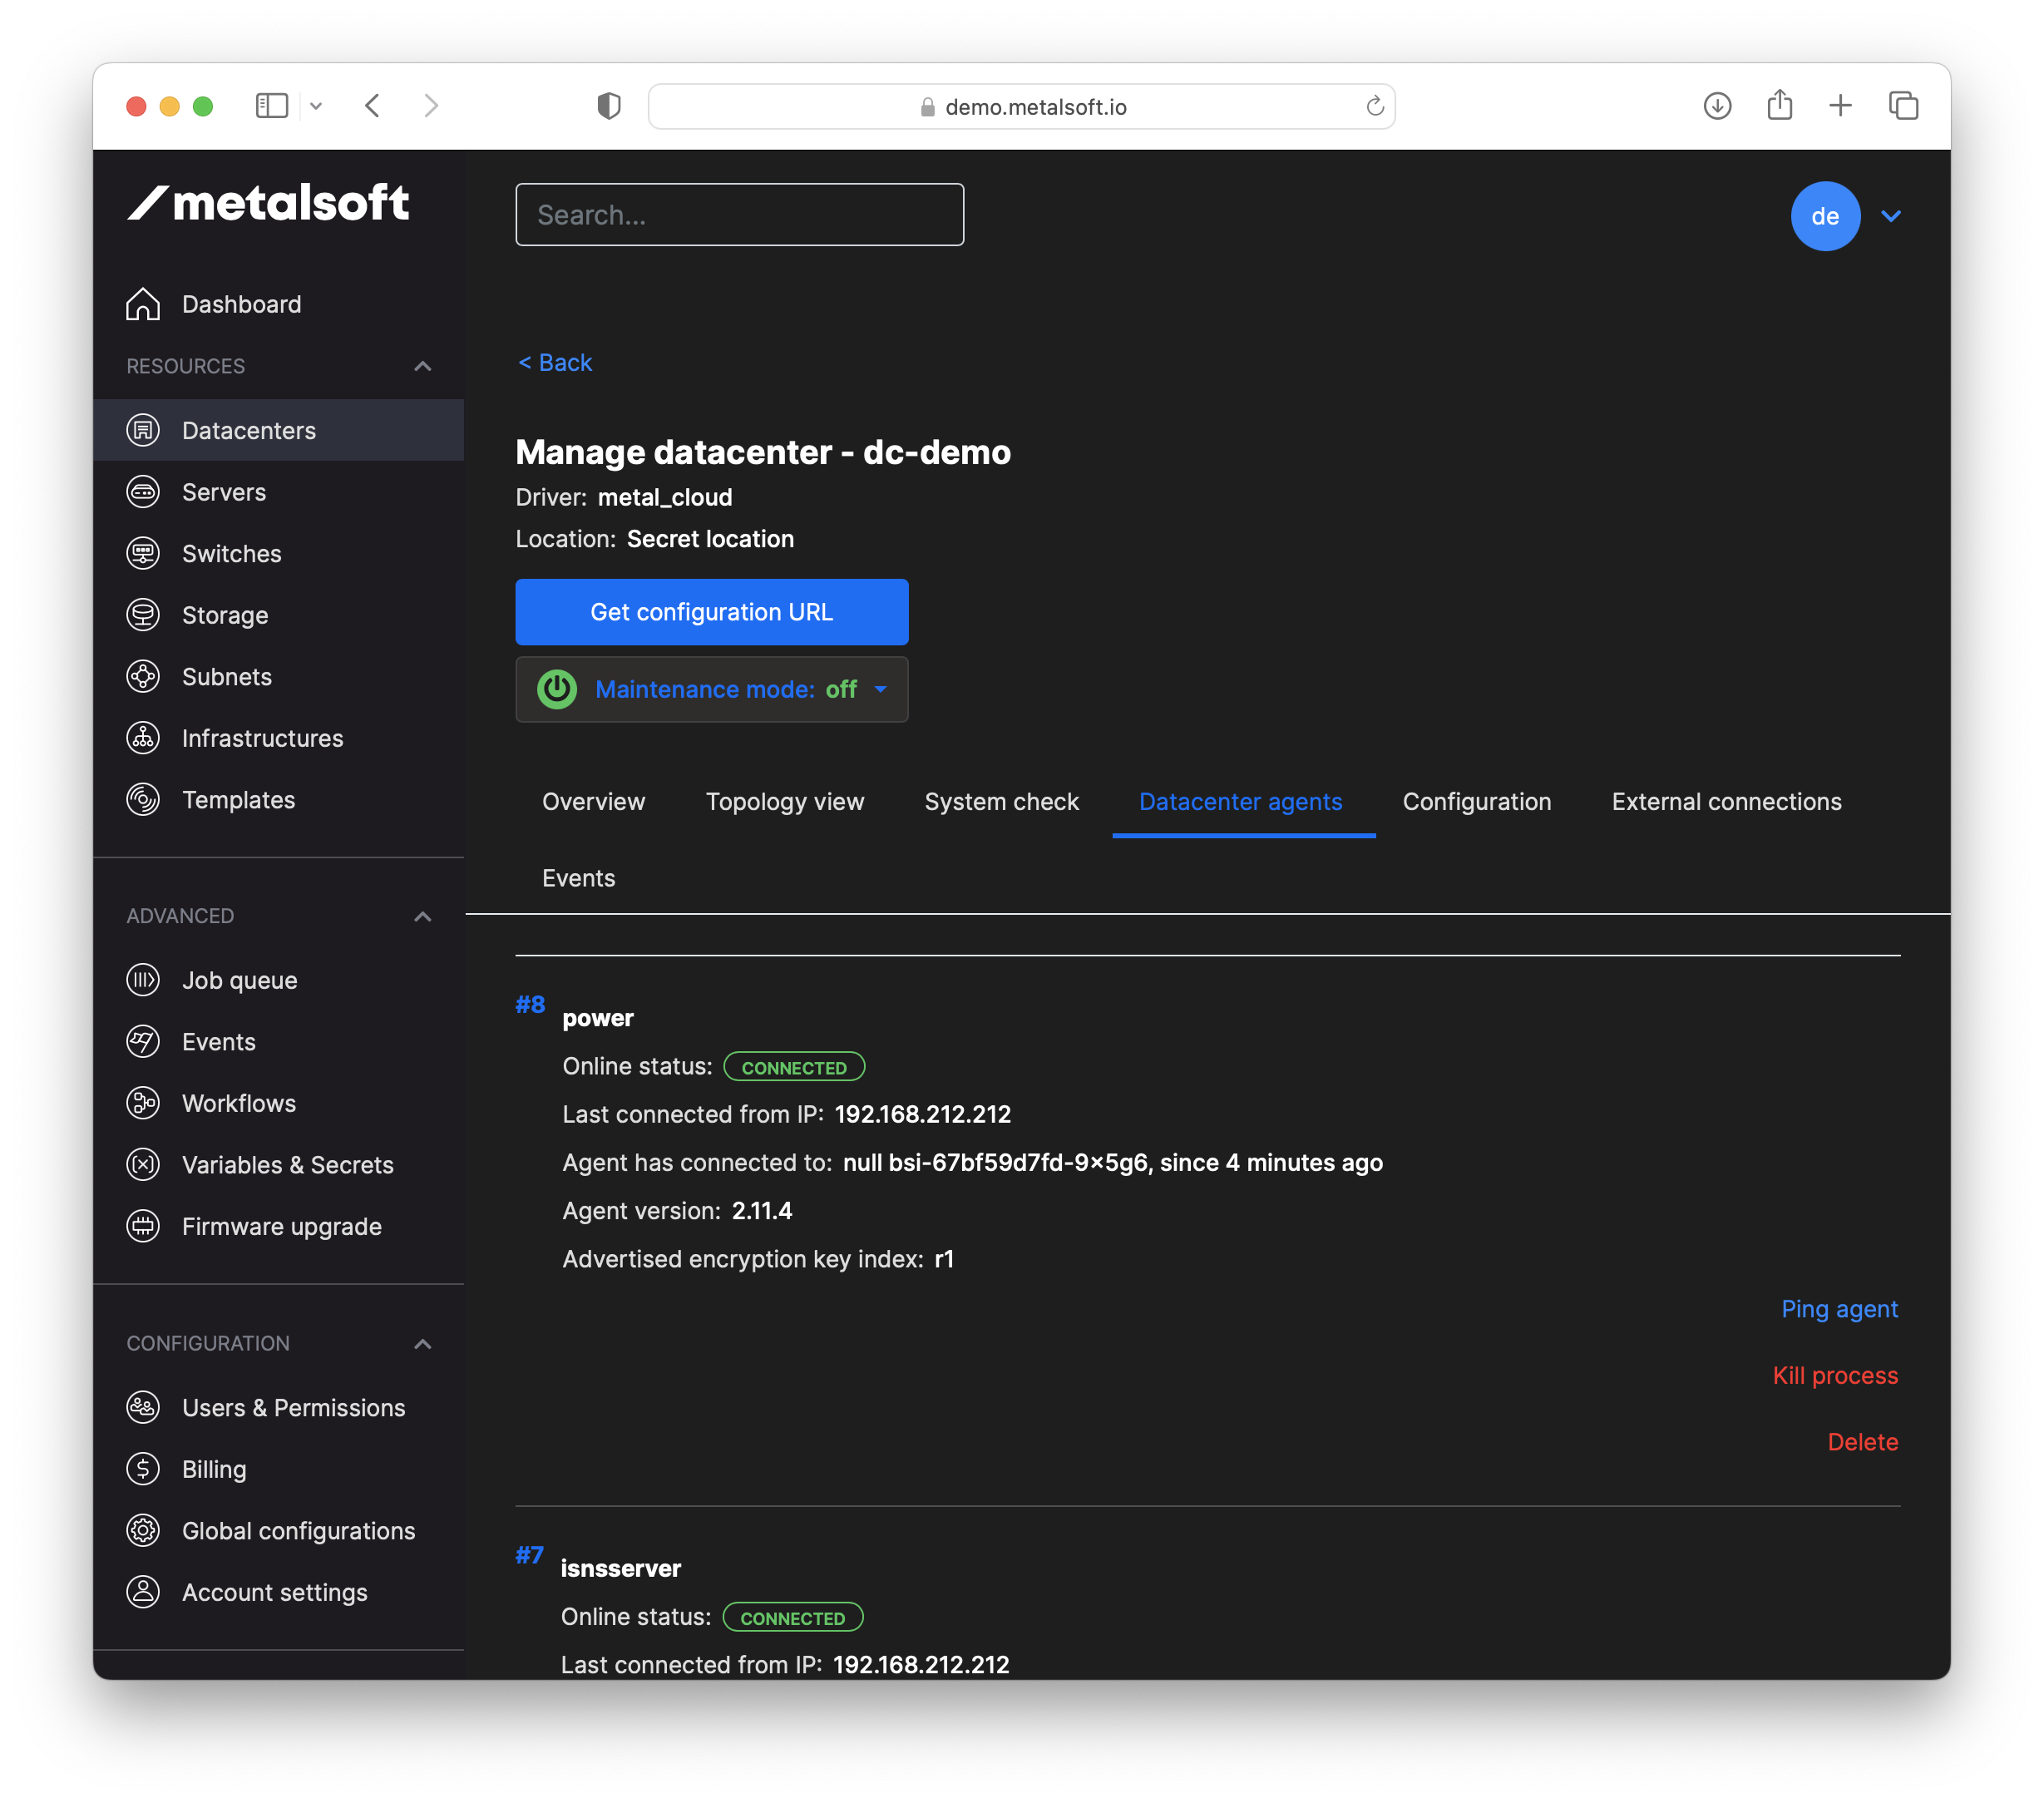
Task: Click the Storage sidebar icon
Action: (x=143, y=615)
